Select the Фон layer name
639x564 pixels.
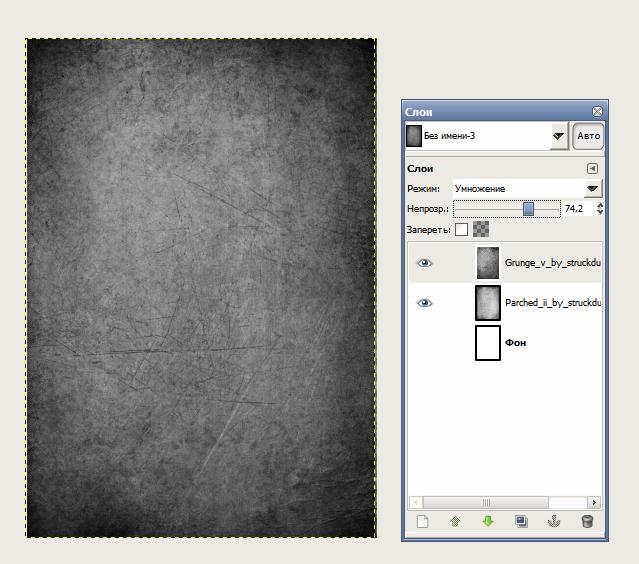516,343
